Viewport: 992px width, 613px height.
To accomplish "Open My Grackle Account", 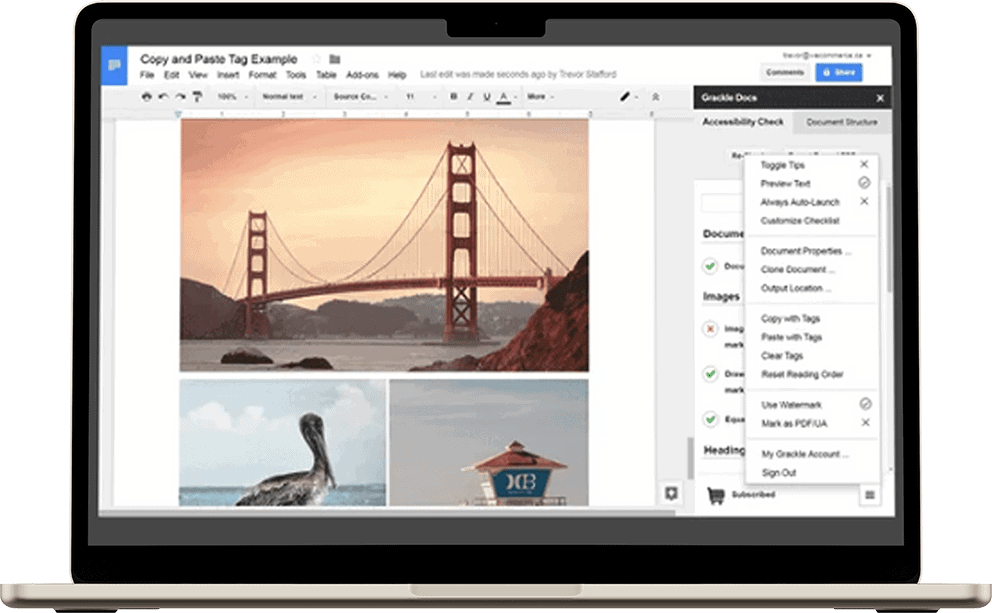I will (x=805, y=454).
